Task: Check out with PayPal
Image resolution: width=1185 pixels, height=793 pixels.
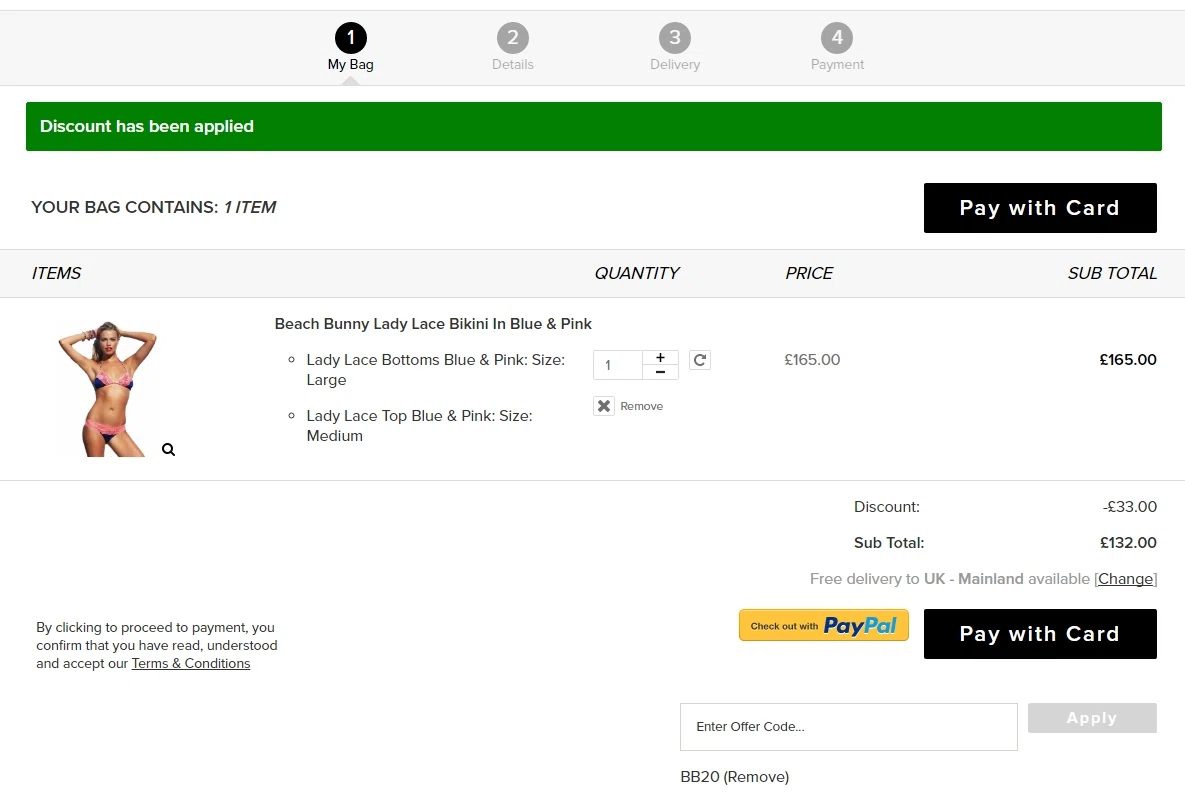Action: coord(824,625)
